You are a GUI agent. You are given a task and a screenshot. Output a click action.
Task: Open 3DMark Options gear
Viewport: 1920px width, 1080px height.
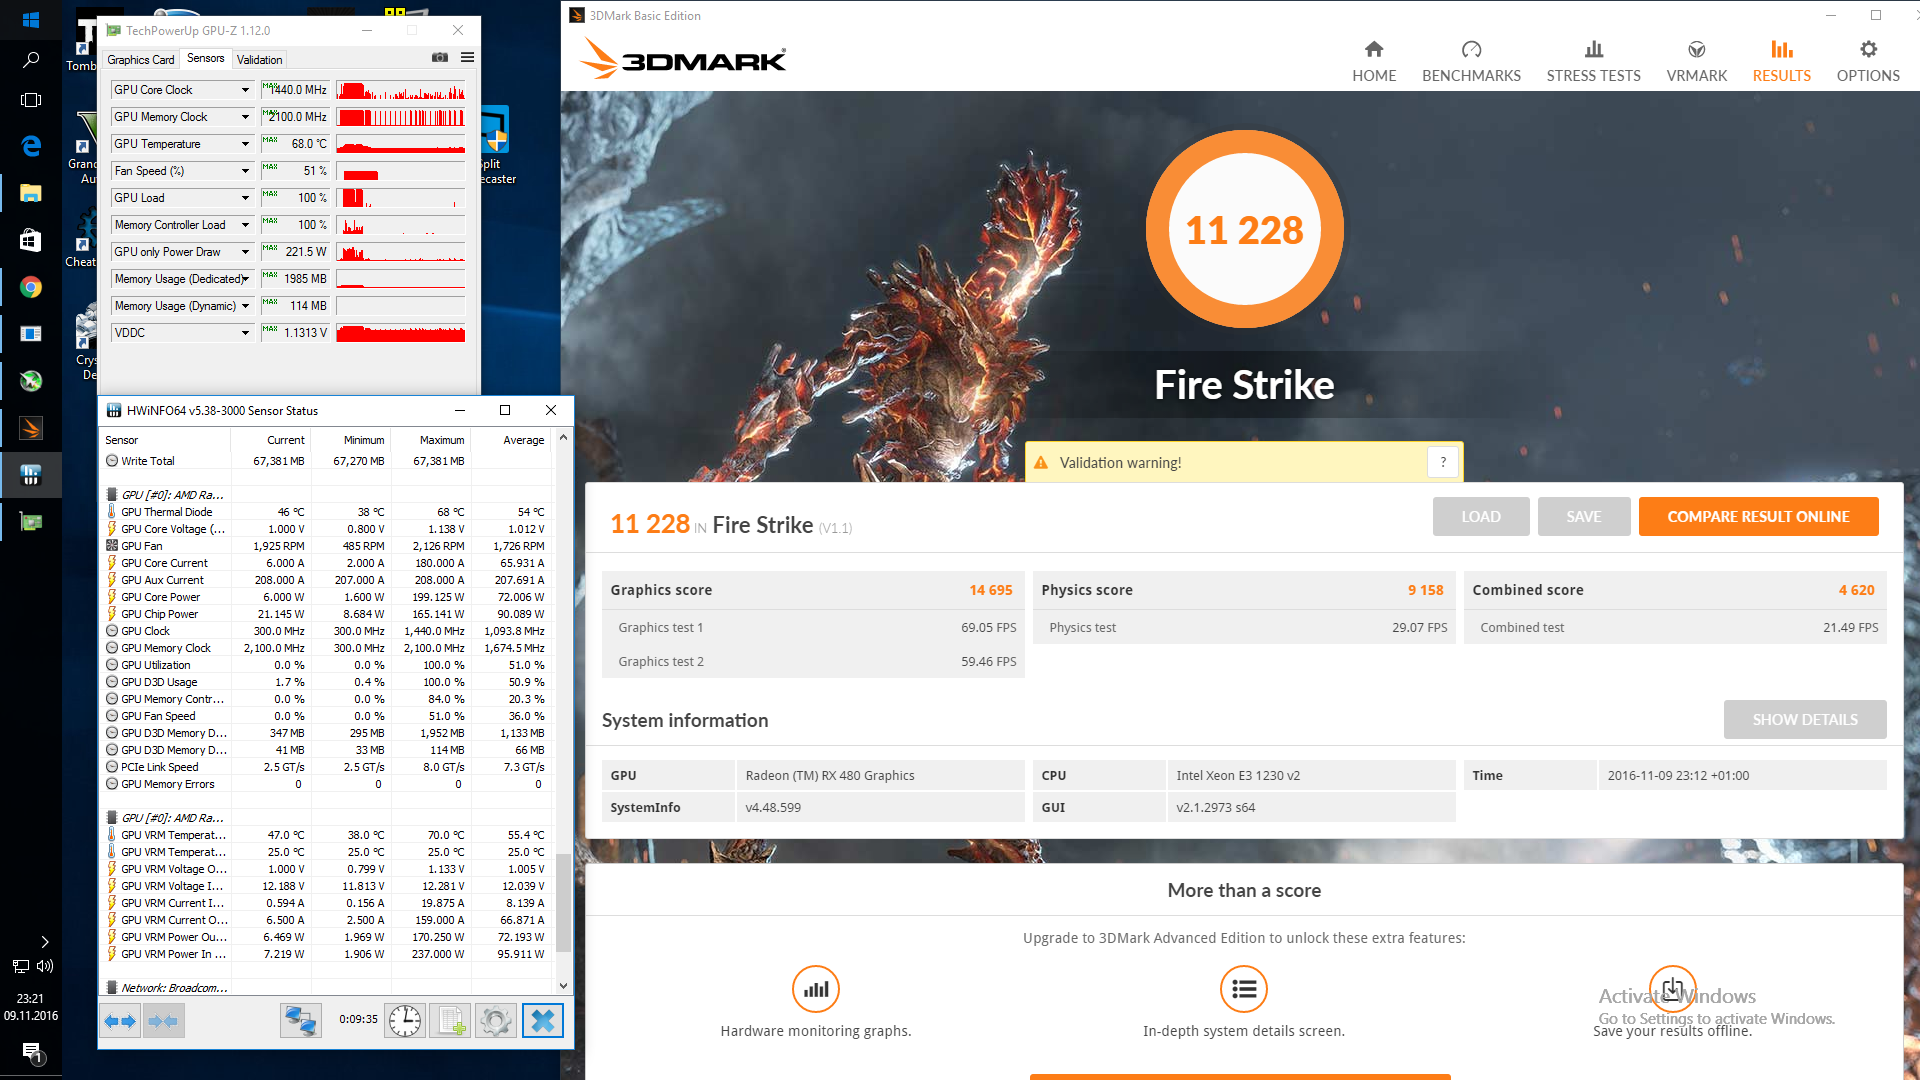(1867, 60)
